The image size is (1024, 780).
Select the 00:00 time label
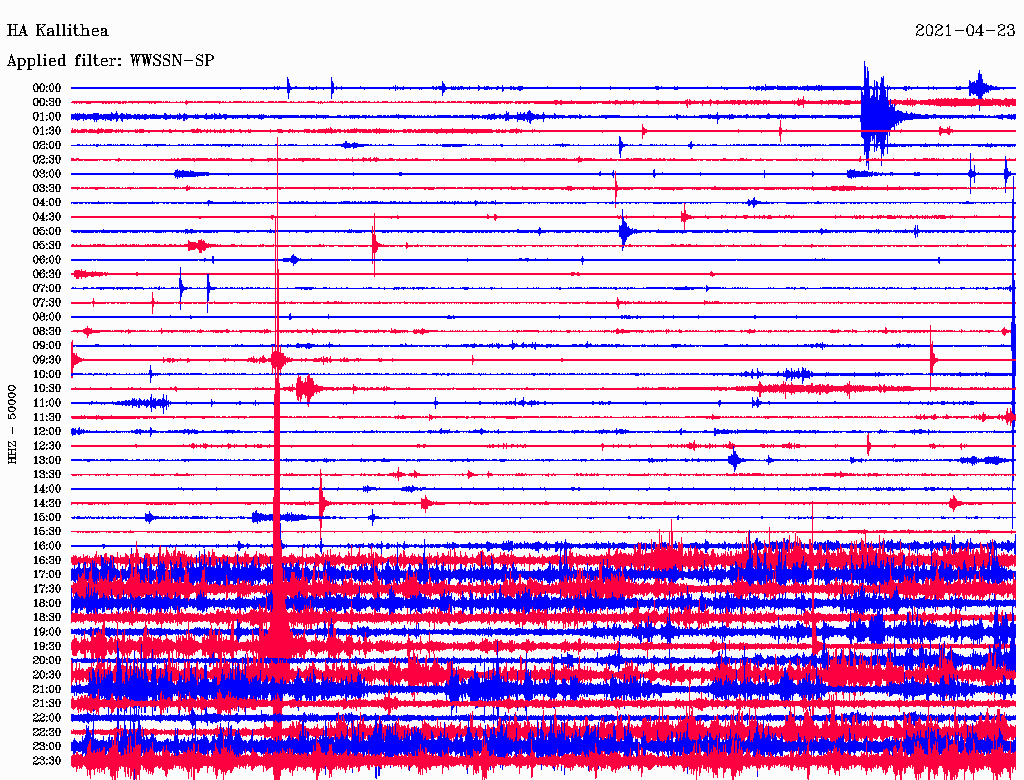pyautogui.click(x=47, y=88)
